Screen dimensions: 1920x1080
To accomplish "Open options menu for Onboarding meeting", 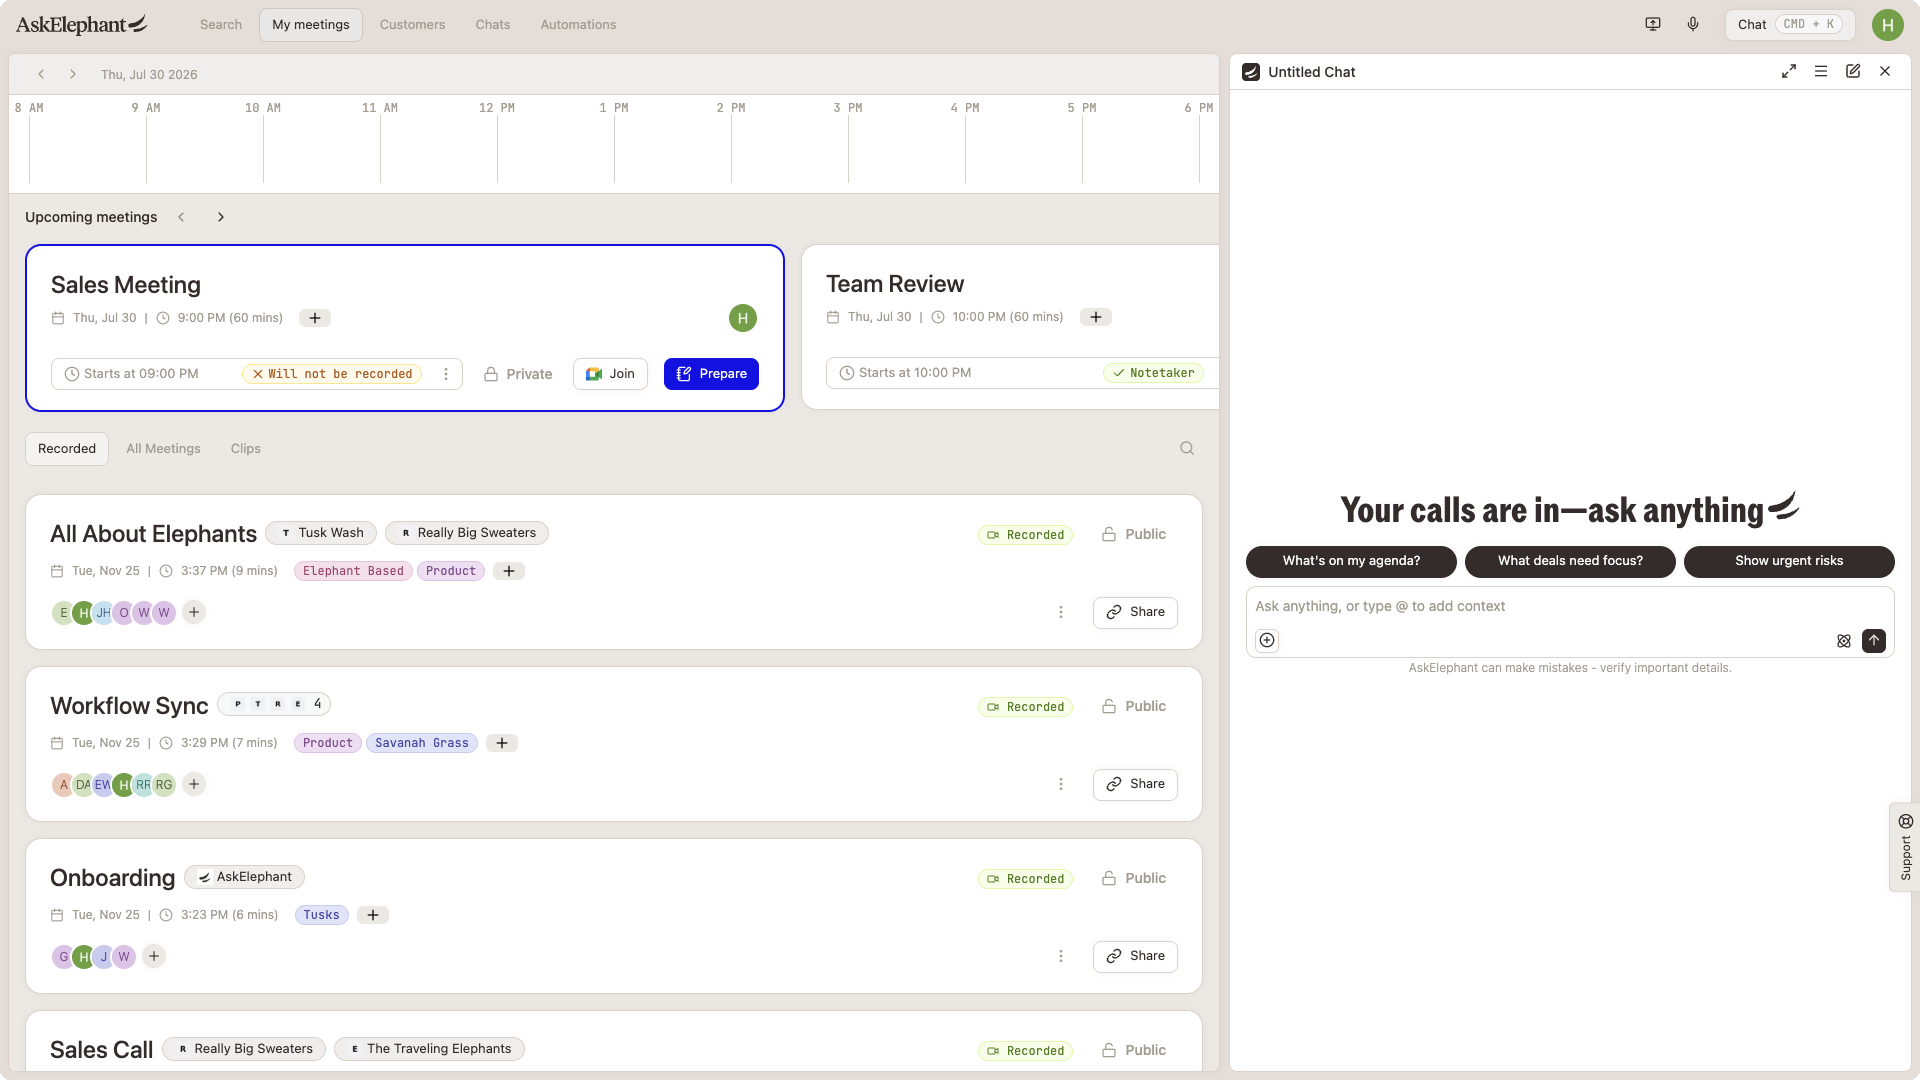I will click(x=1061, y=956).
